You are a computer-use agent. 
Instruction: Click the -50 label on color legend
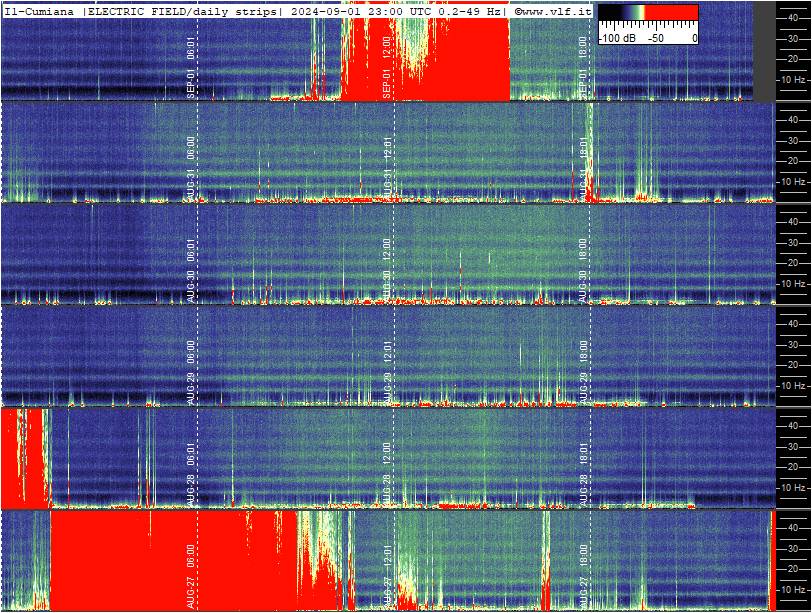coord(655,38)
